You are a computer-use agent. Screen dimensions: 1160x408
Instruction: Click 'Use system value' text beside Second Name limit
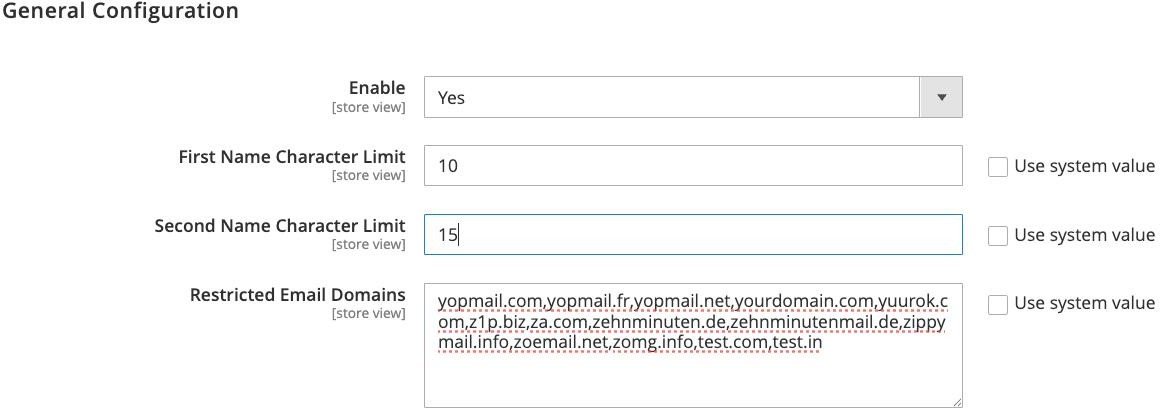(x=1084, y=235)
